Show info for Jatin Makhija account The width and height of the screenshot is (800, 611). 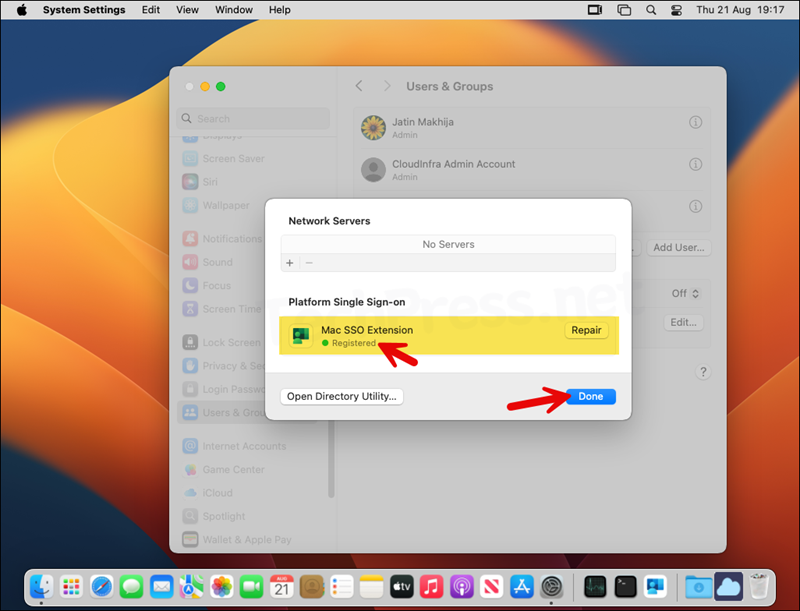(x=695, y=122)
